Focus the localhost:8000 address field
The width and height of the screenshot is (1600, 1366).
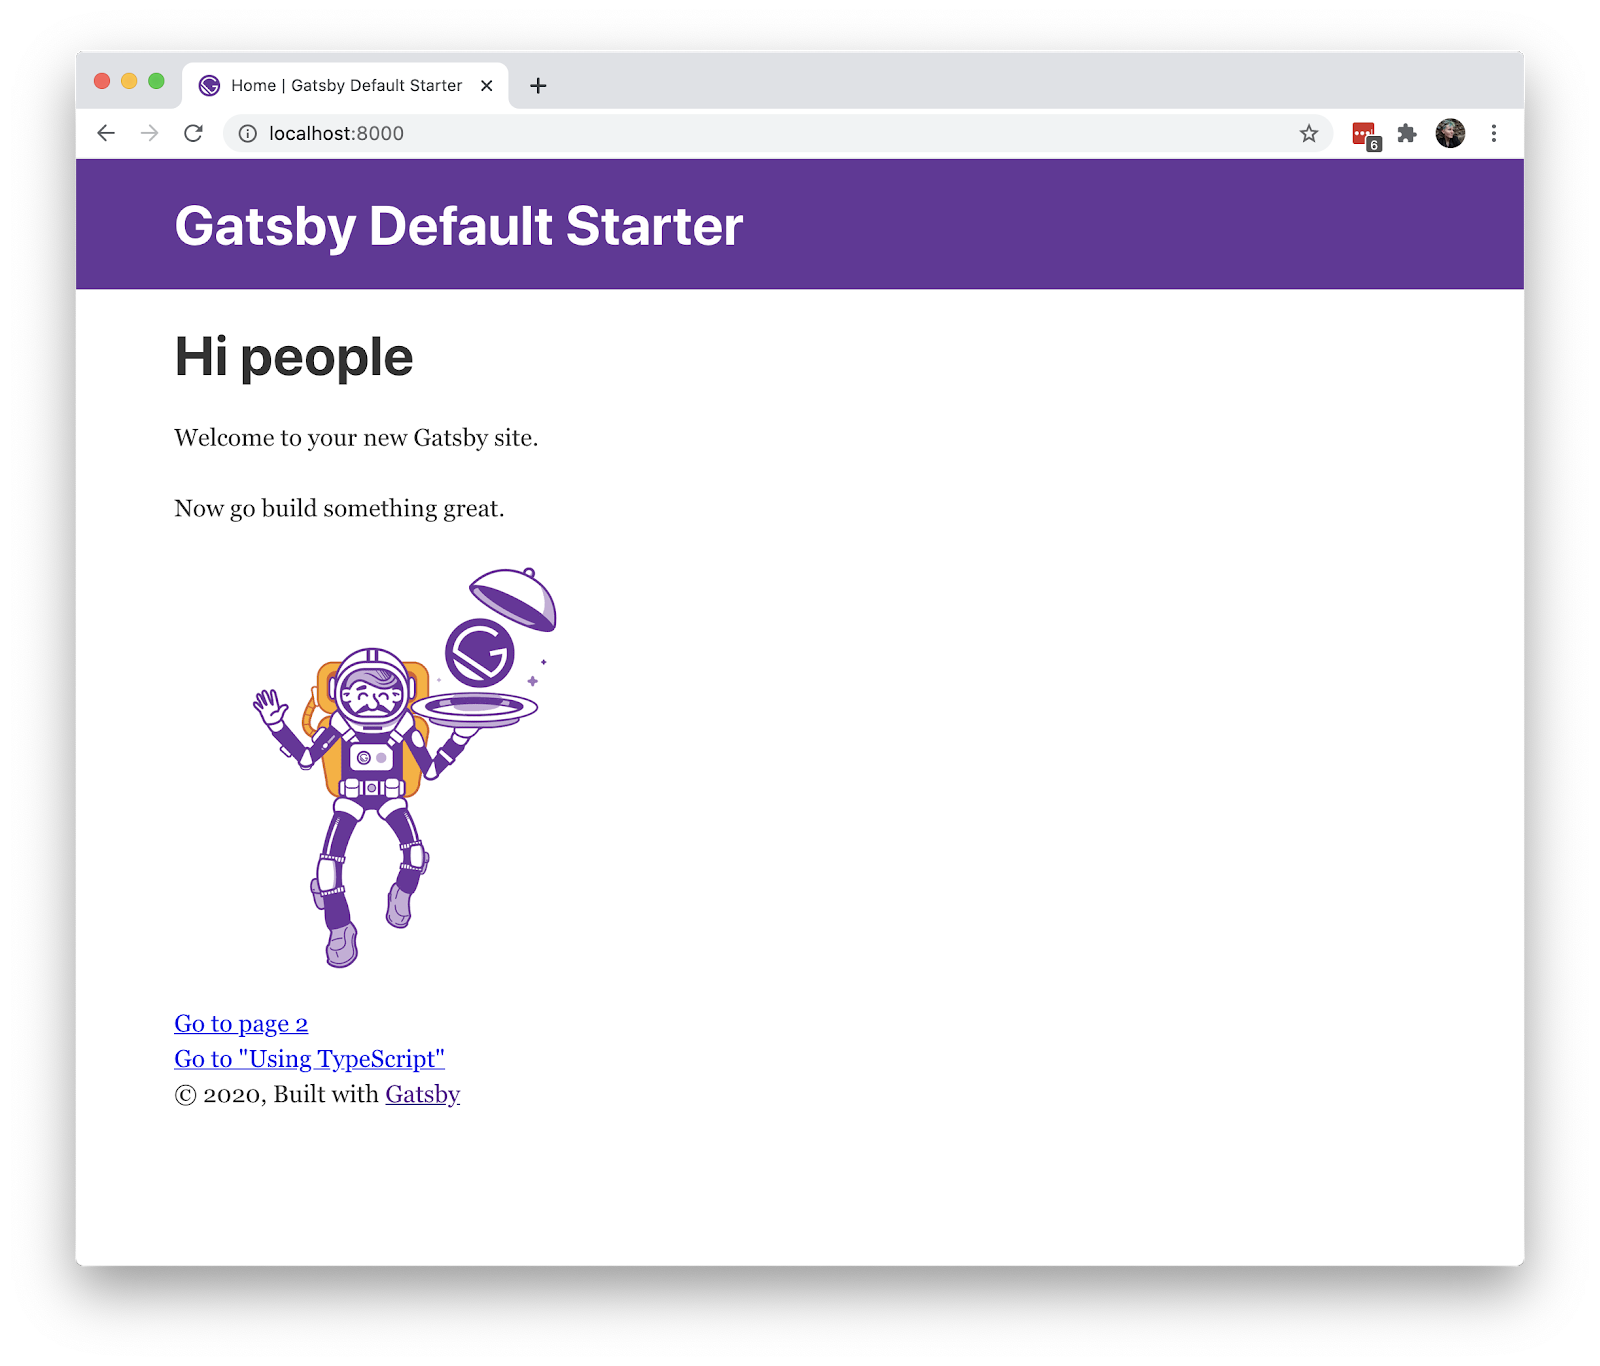click(x=778, y=133)
